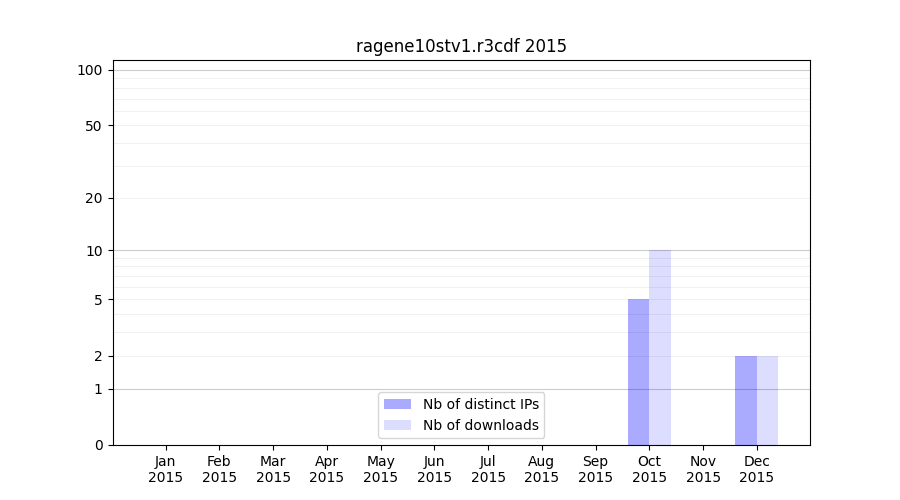
Task: Click the chart title ragene10stv1.r3cdf 2015
Action: pyautogui.click(x=461, y=46)
